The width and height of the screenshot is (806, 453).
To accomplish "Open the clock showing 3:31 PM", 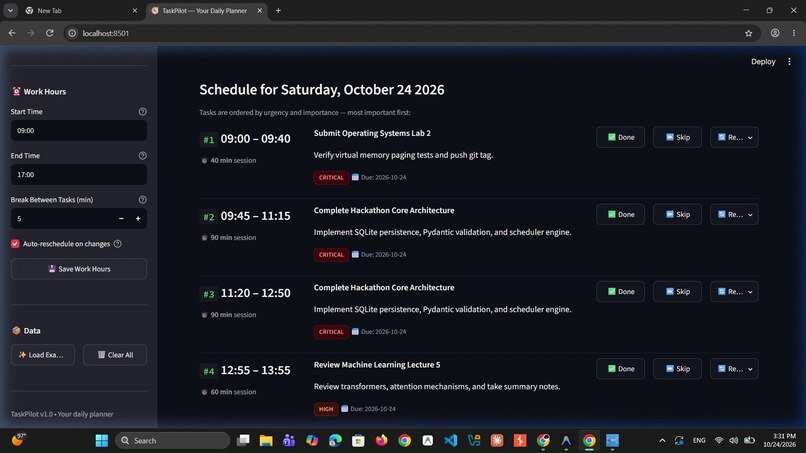I will point(779,441).
